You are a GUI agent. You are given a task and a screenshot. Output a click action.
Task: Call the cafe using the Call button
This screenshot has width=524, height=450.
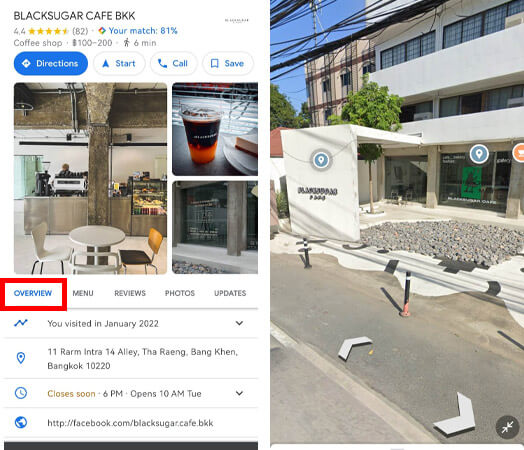173,63
